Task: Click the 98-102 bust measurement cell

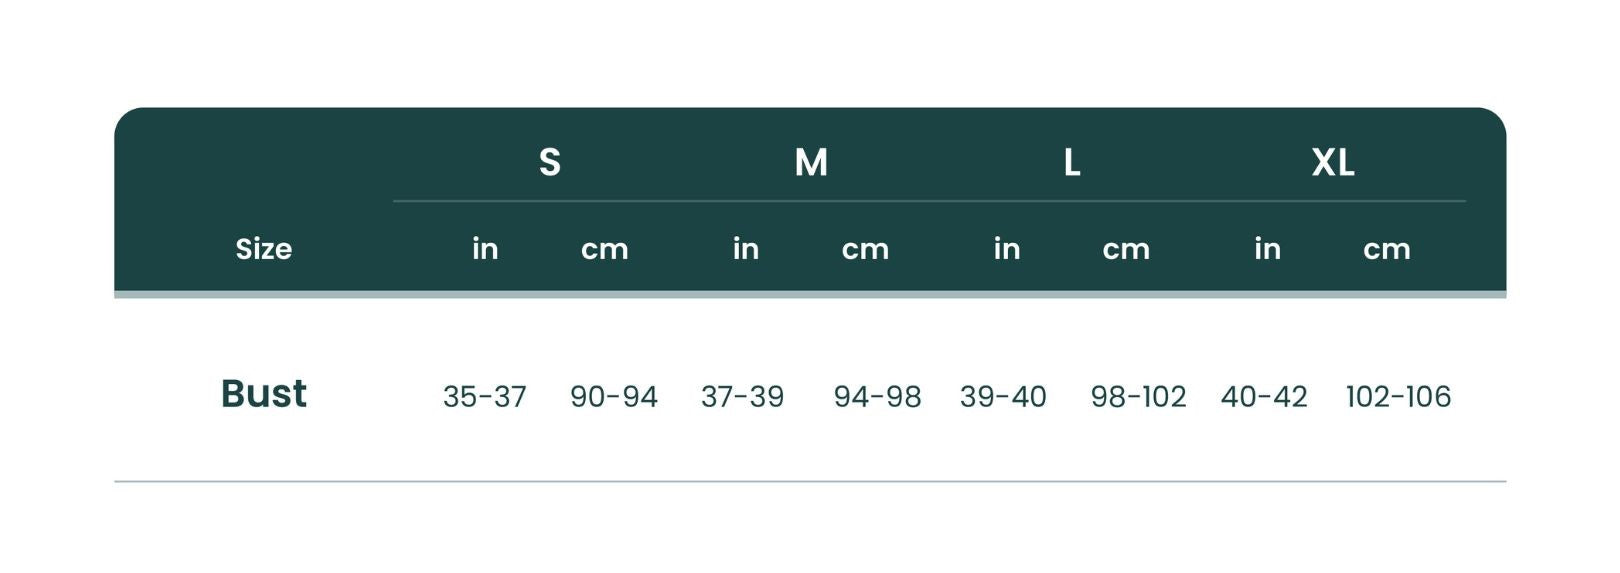Action: pos(1138,397)
